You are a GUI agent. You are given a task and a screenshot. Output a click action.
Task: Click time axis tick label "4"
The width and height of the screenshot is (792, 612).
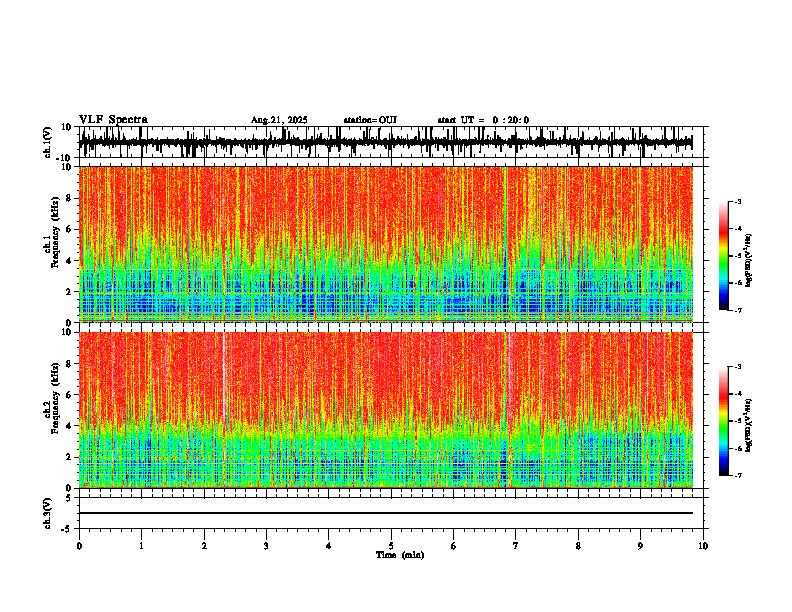tap(329, 546)
